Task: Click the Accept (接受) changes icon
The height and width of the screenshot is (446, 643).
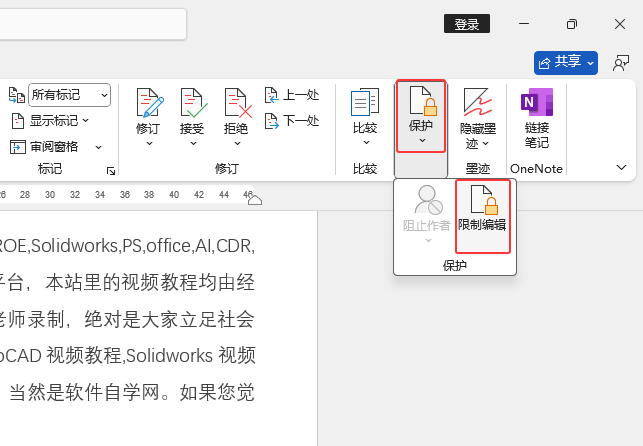Action: [193, 102]
